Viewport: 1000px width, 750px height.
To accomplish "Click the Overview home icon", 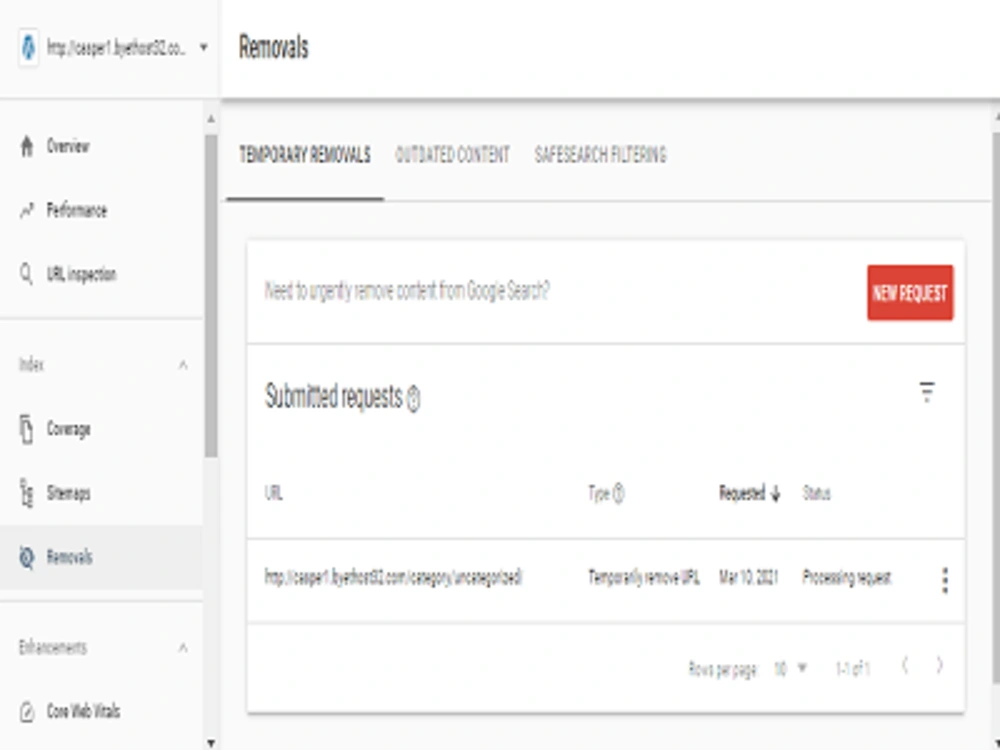I will 27,146.
